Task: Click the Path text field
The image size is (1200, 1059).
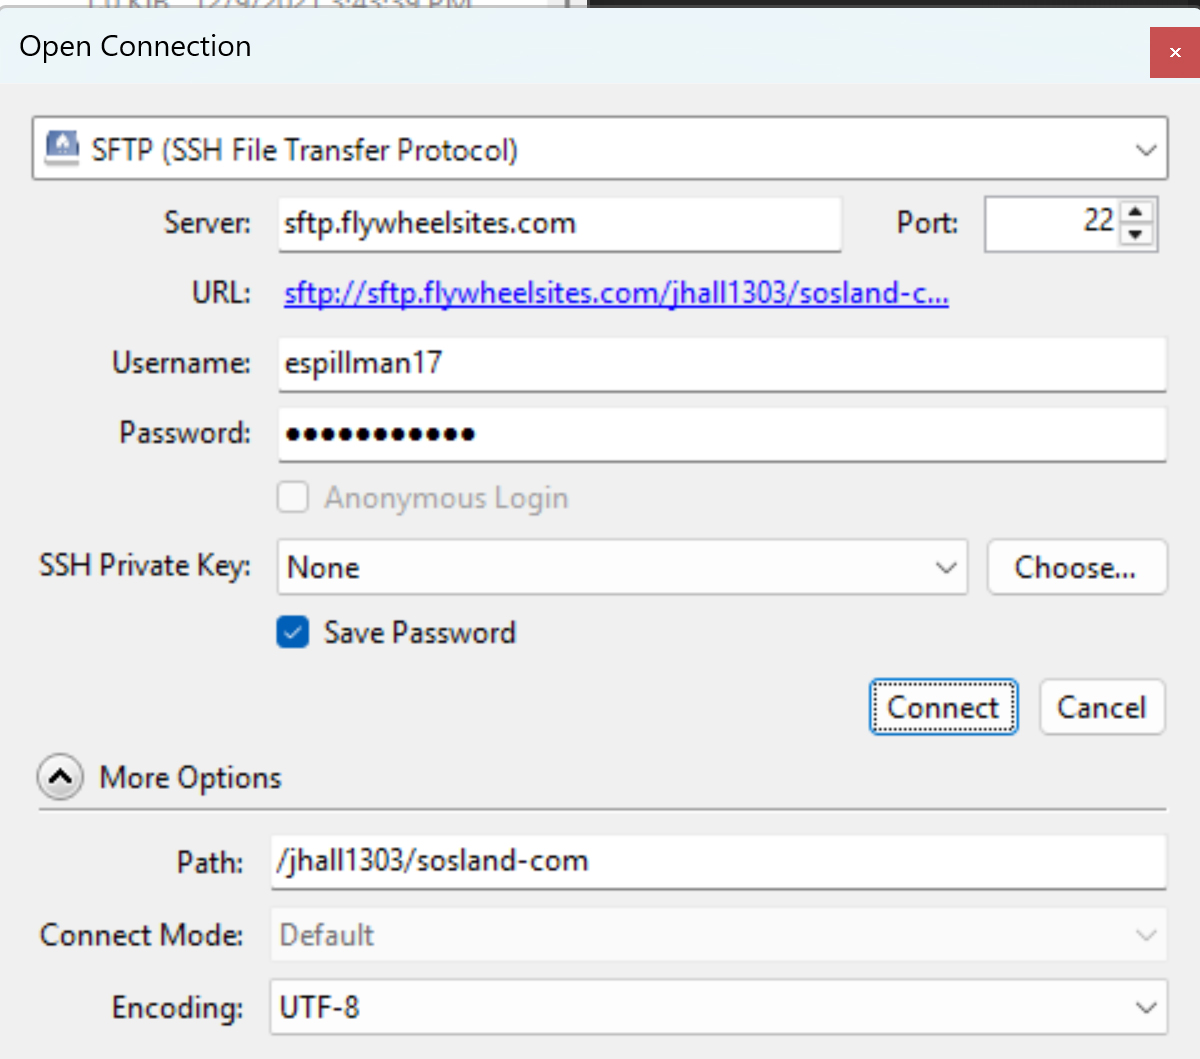Action: point(718,861)
